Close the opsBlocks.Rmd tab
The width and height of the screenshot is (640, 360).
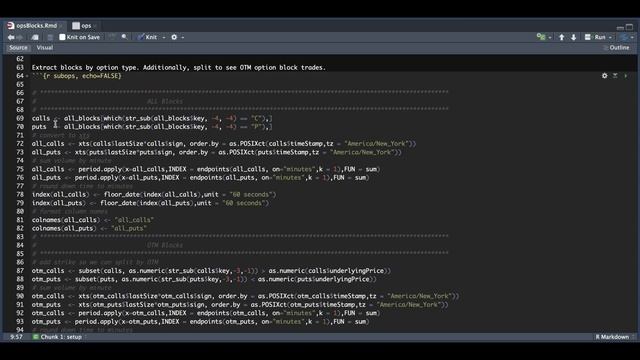tap(61, 26)
